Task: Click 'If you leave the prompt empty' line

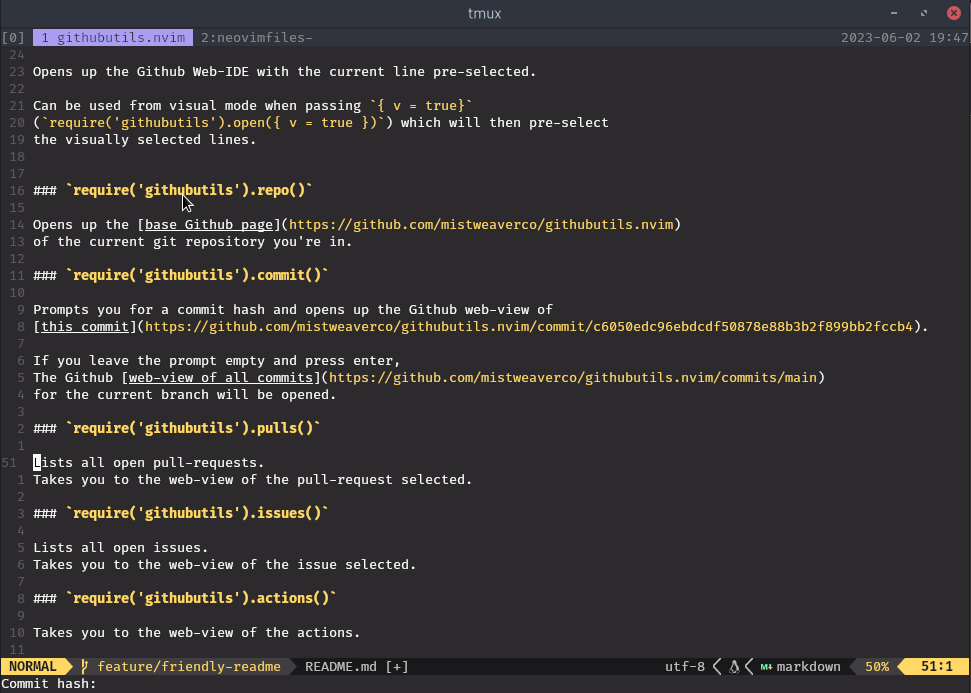Action: tap(217, 360)
